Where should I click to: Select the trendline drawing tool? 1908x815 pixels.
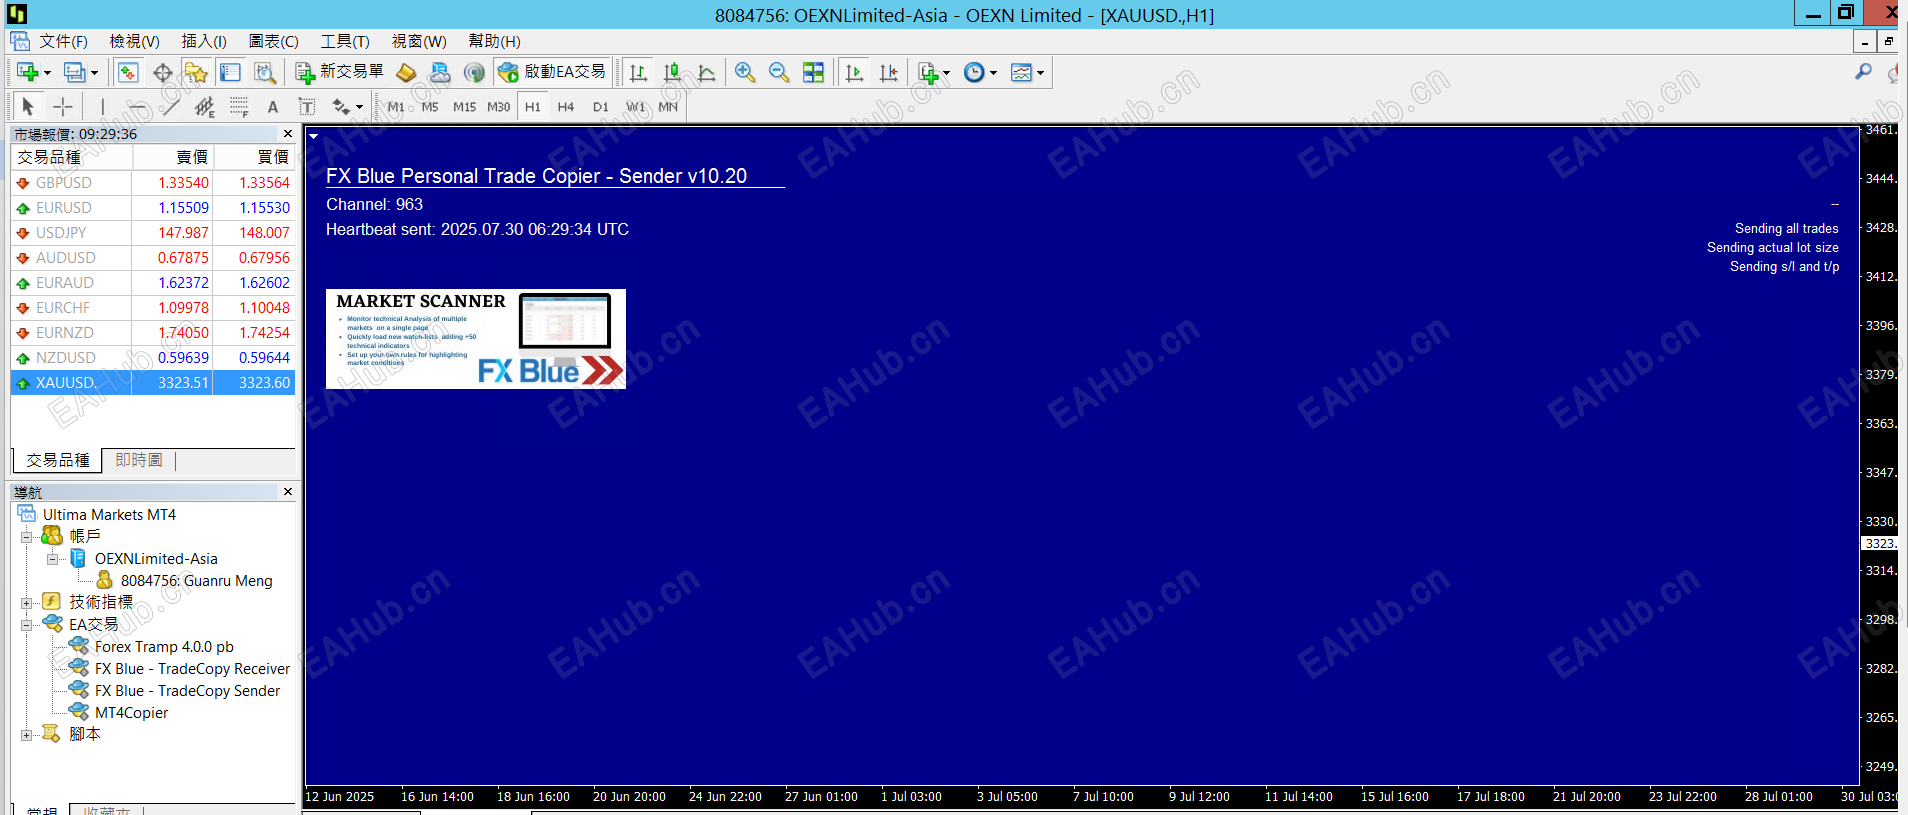(171, 106)
